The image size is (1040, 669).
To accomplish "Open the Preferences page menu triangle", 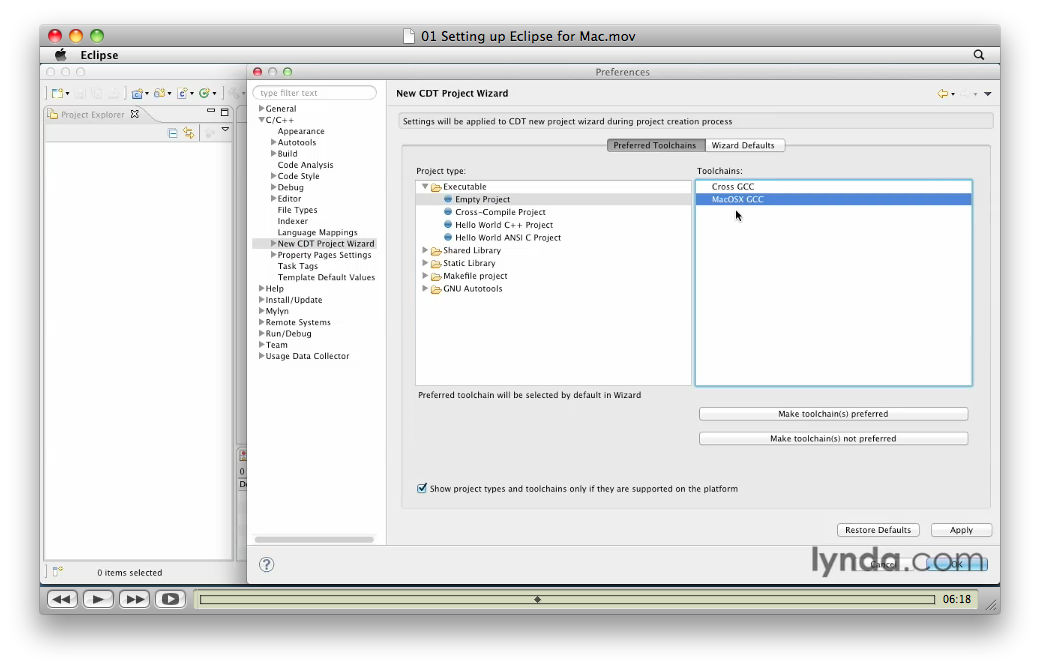I will [988, 94].
